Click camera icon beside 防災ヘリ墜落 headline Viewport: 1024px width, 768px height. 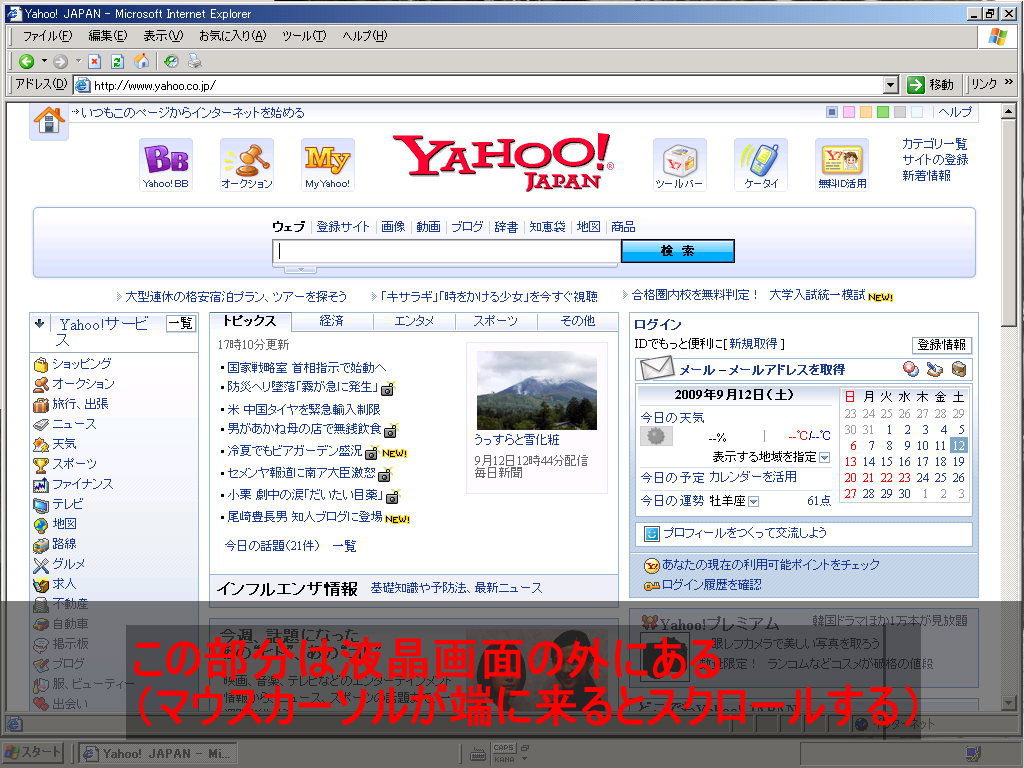tap(388, 389)
